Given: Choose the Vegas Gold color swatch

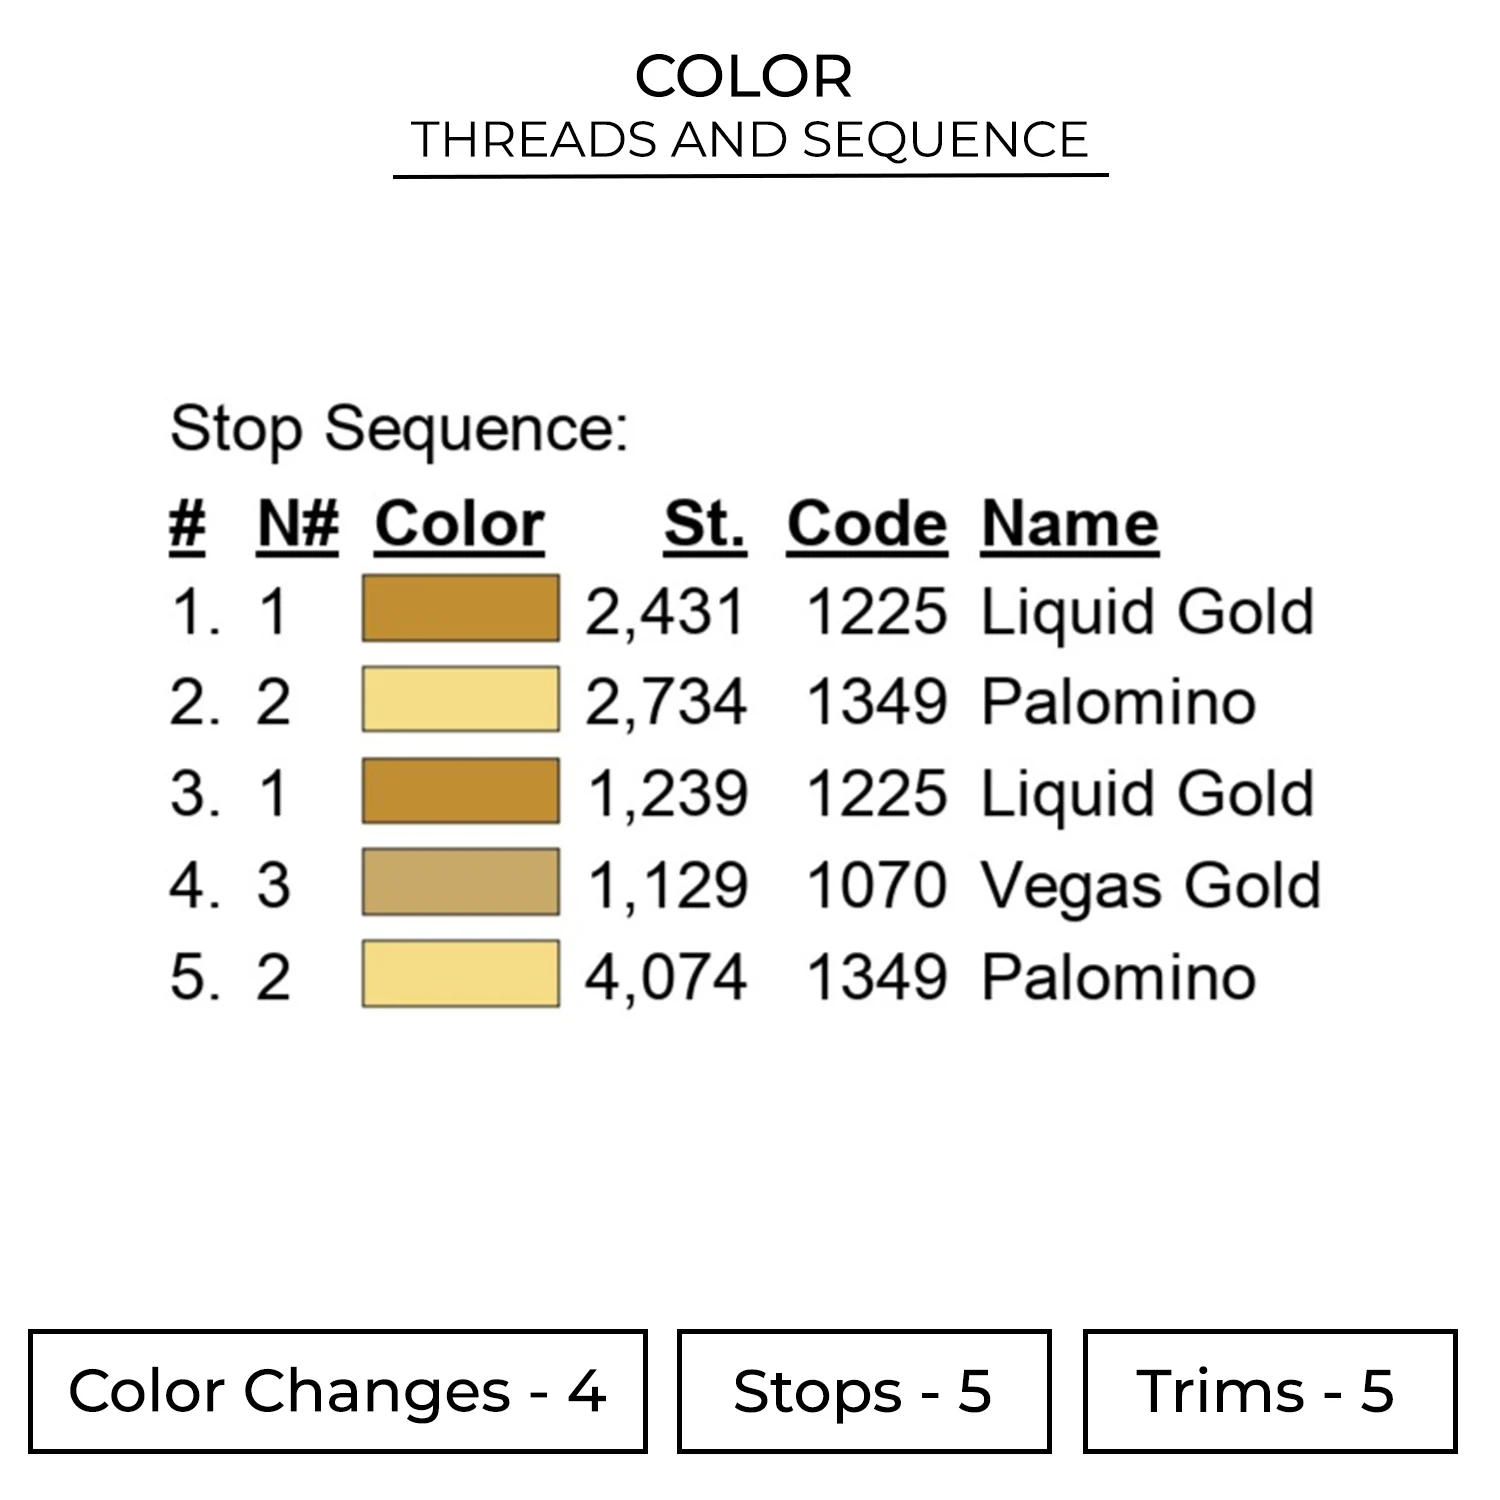Looking at the screenshot, I should pyautogui.click(x=460, y=882).
